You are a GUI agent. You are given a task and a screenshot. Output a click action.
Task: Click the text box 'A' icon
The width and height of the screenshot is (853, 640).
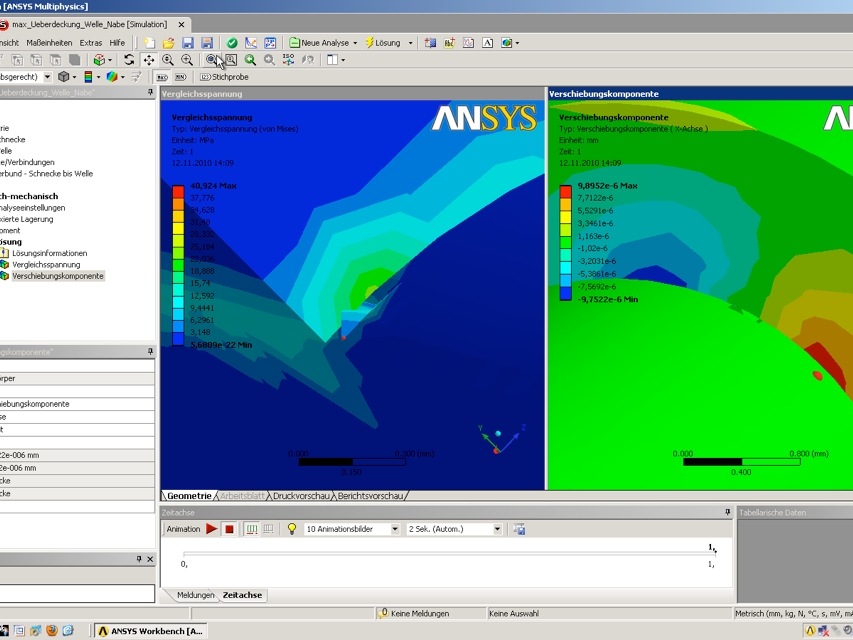[487, 43]
